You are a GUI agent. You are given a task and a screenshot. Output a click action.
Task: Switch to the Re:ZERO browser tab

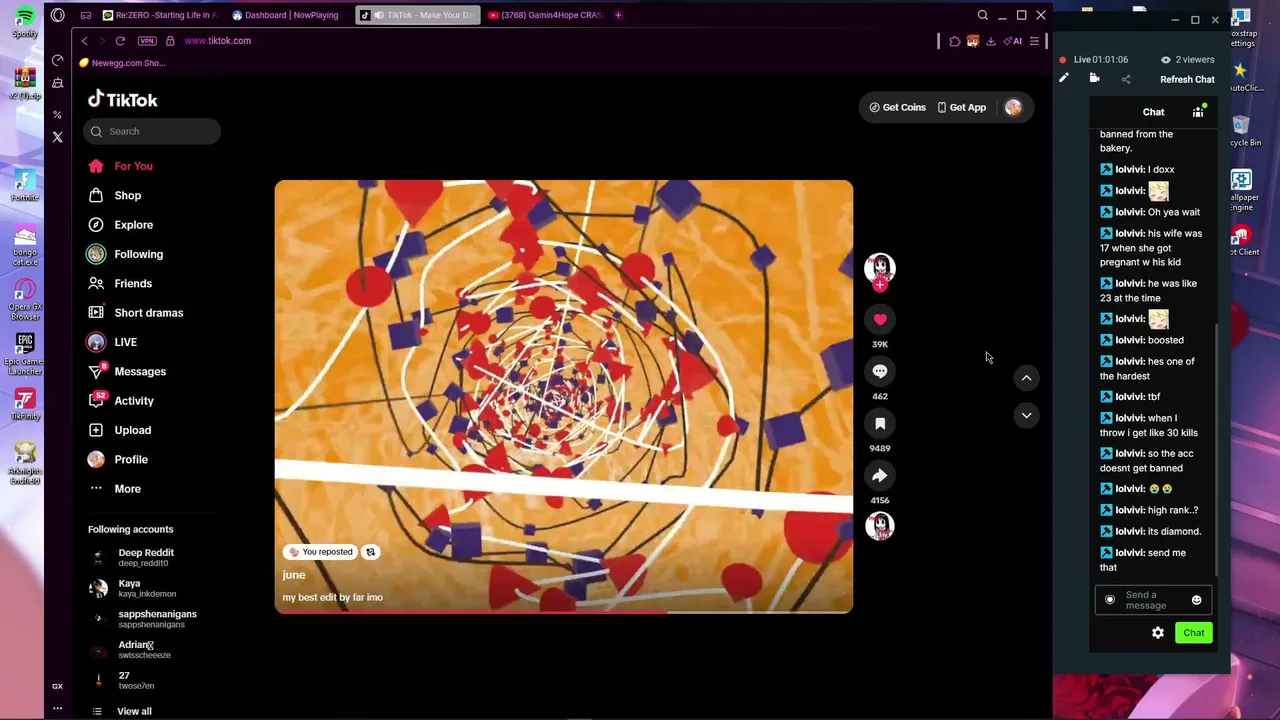(161, 15)
